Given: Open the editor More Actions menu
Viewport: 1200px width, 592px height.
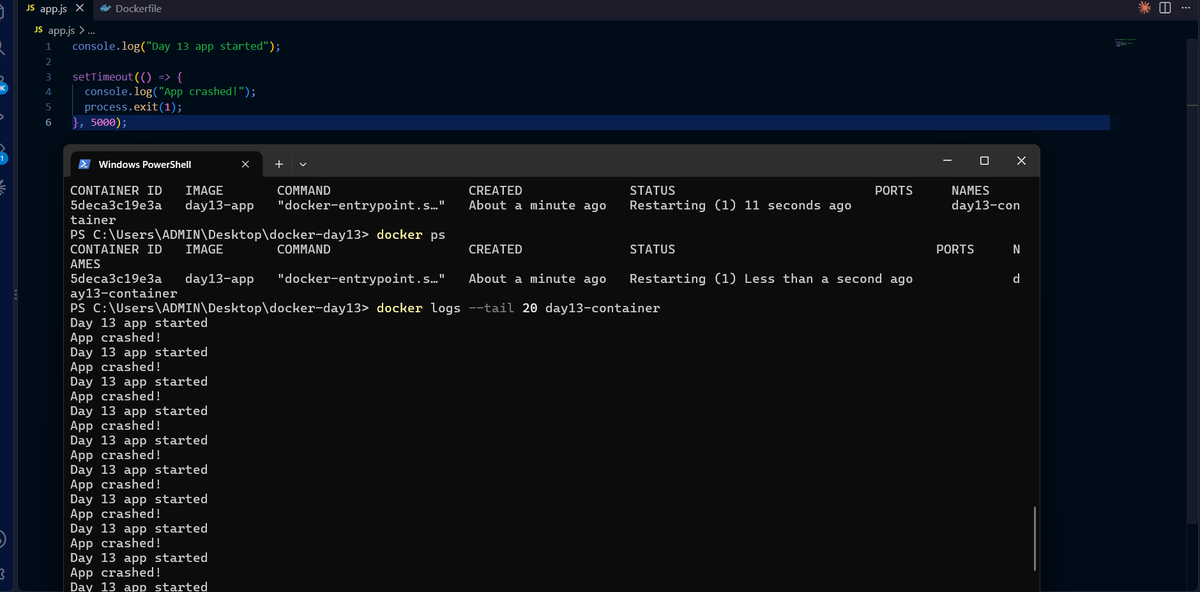Looking at the screenshot, I should [x=1186, y=8].
